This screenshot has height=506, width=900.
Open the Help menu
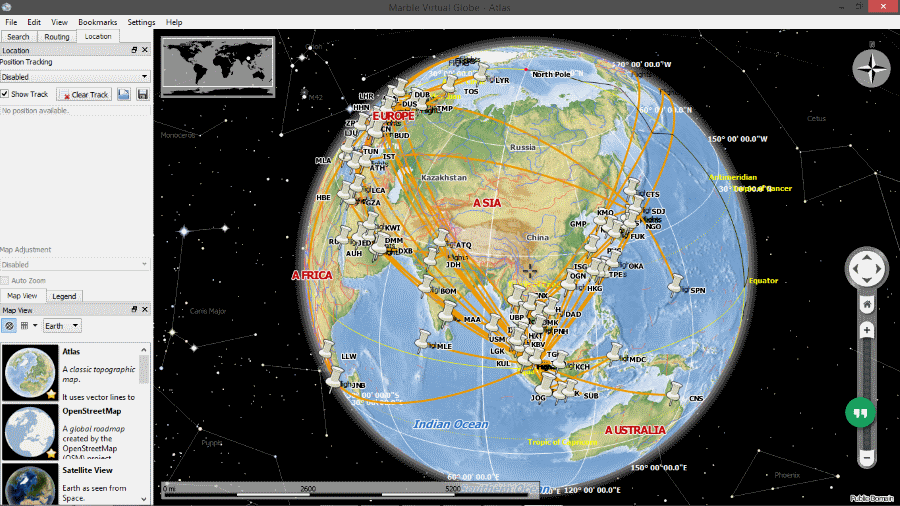coord(174,22)
